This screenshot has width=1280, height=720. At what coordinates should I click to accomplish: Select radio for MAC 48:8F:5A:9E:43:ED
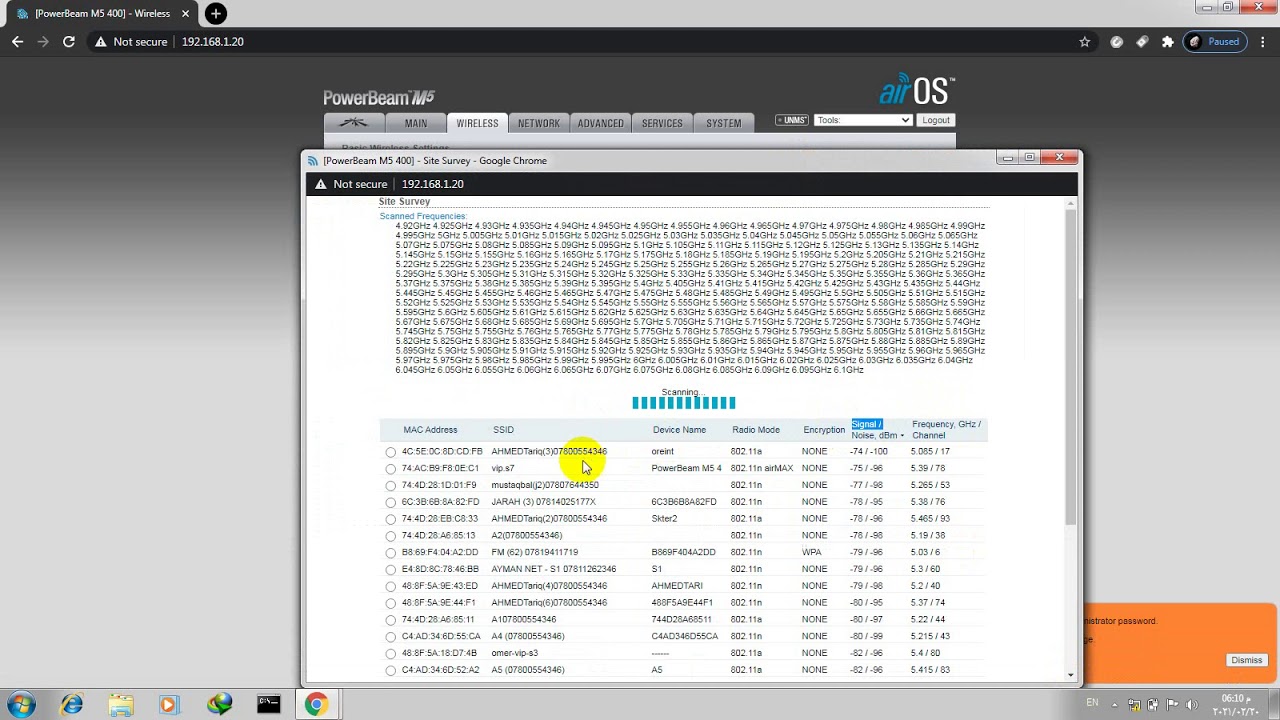tap(391, 586)
